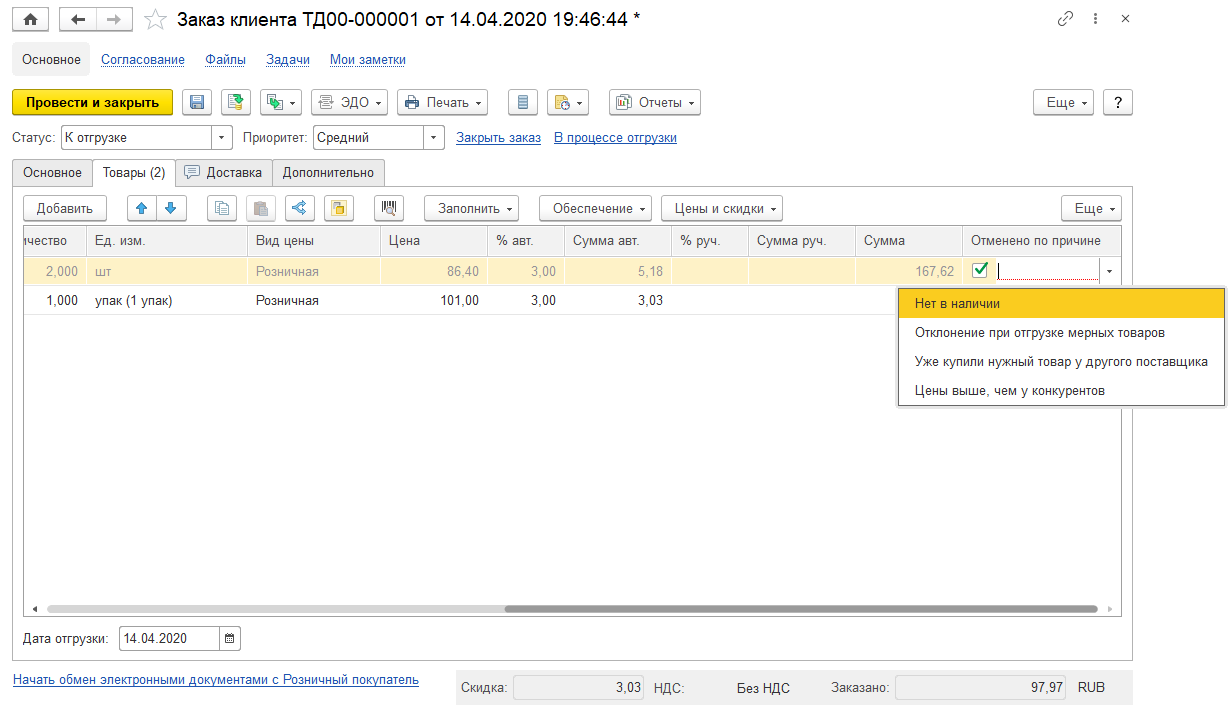Screen dimensions: 1228x717
Task: Open help with the question mark button
Action: coord(1117,102)
